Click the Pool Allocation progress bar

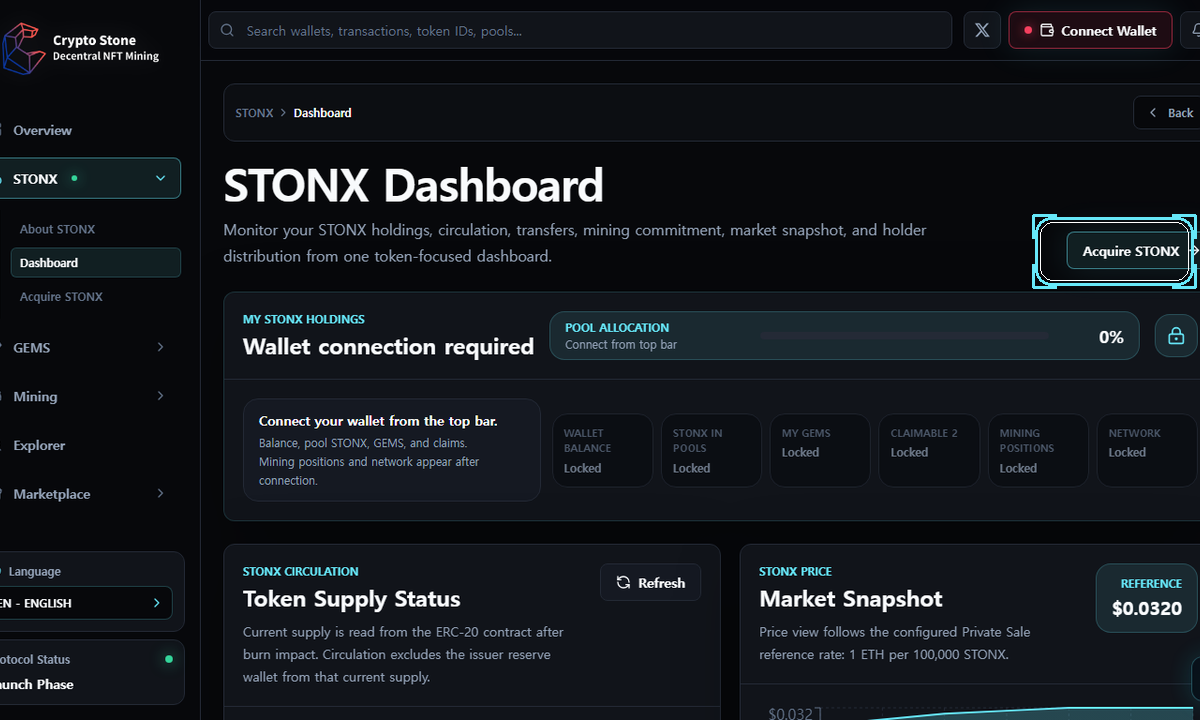(x=904, y=336)
